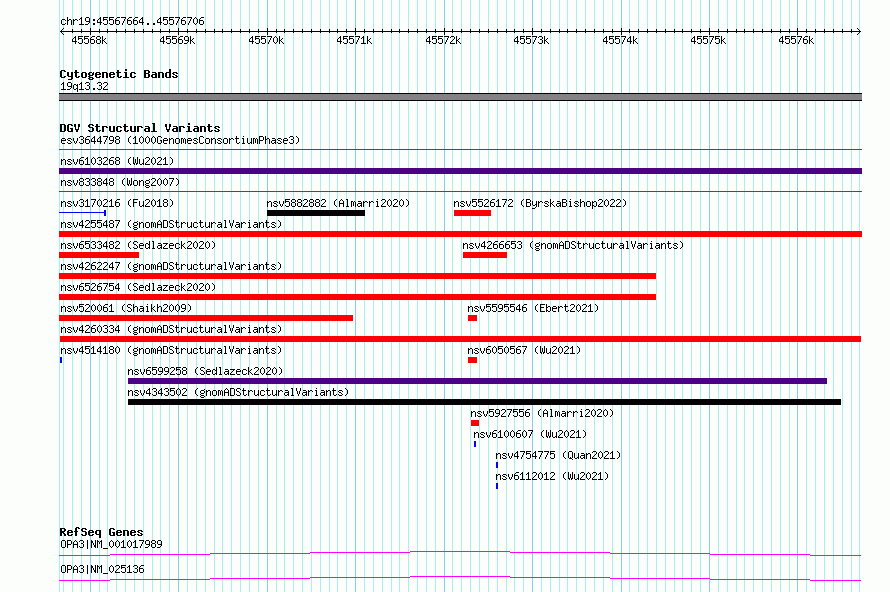Select the OPA3 NM_025136 magenta gene line

pos(460,578)
